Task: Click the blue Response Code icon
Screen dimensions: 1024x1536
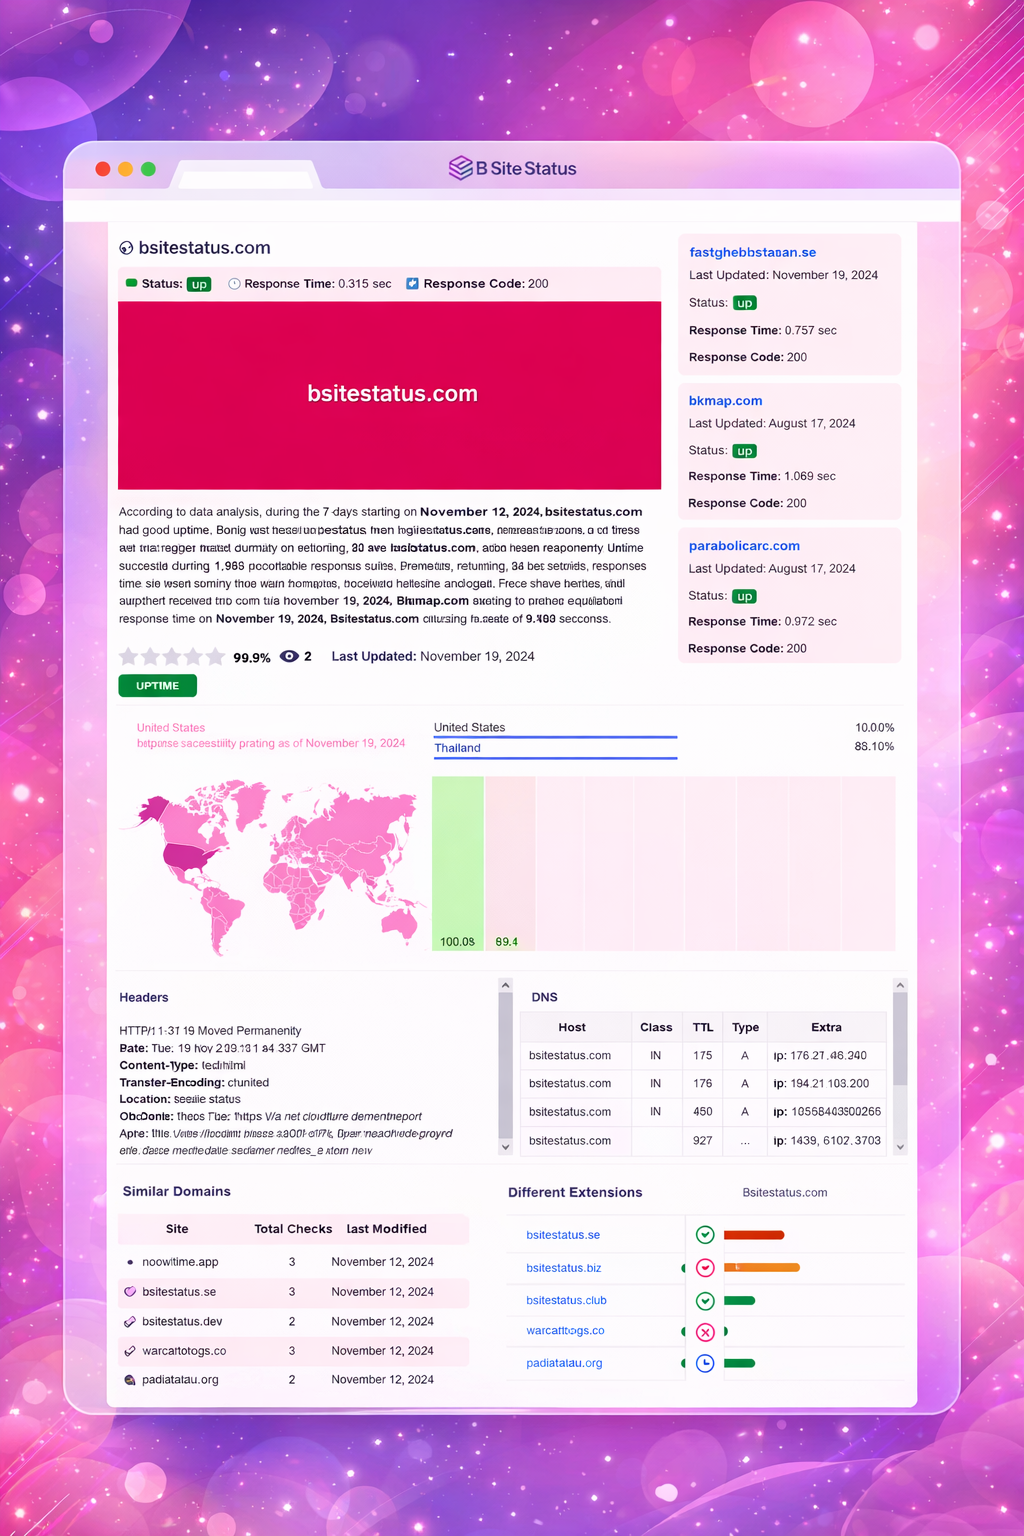Action: (x=412, y=284)
